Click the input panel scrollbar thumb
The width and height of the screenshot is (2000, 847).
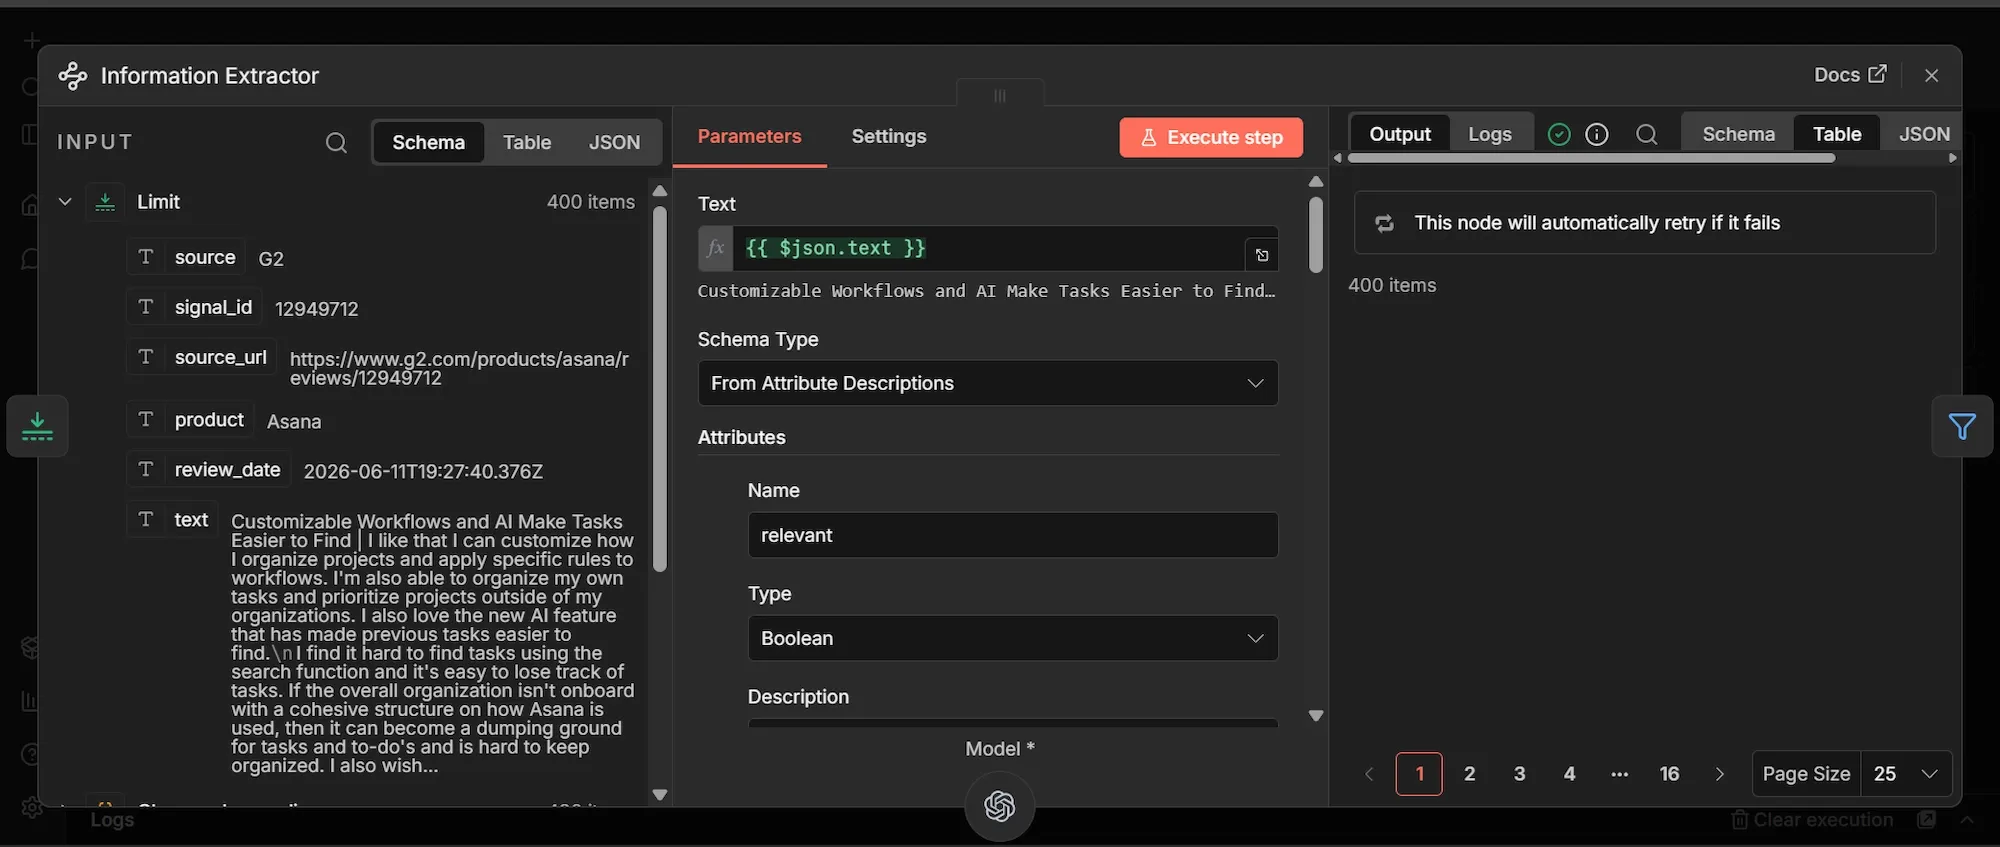[x=659, y=389]
